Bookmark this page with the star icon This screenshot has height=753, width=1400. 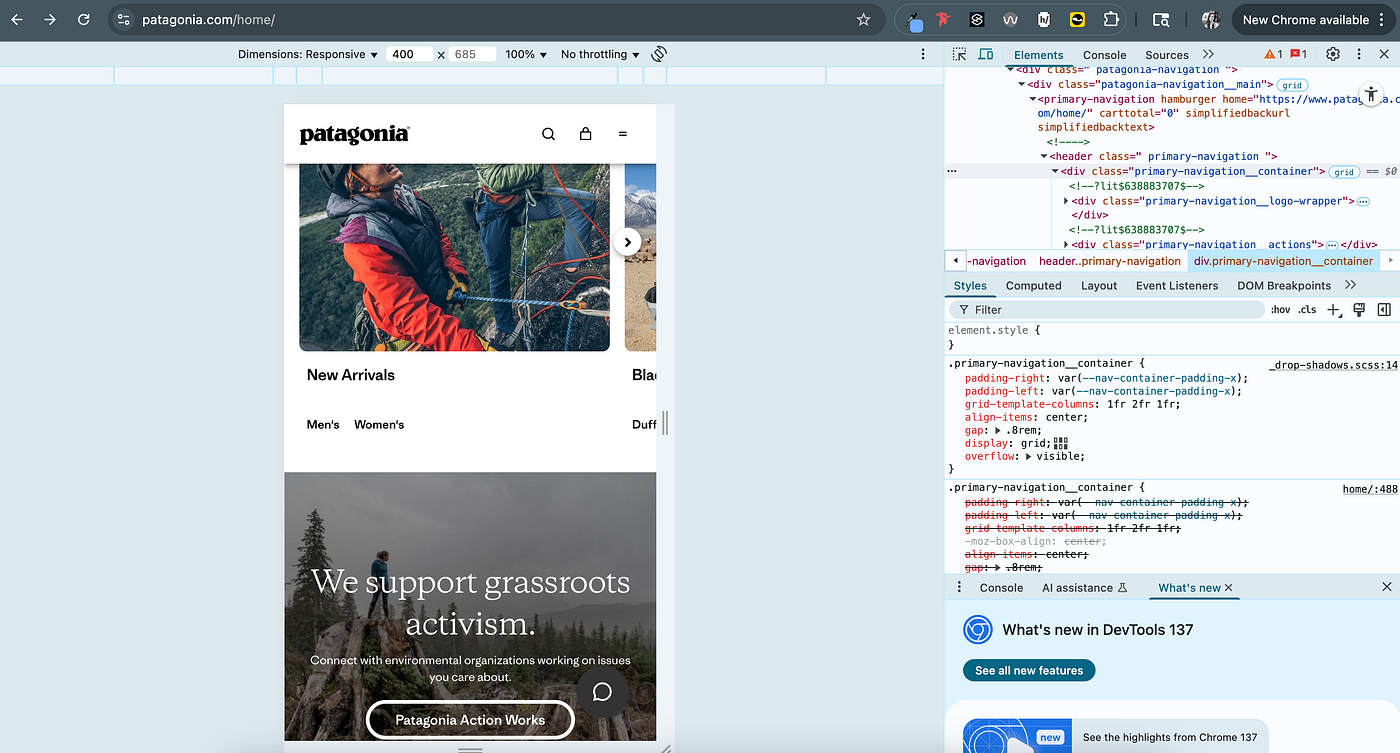click(863, 19)
